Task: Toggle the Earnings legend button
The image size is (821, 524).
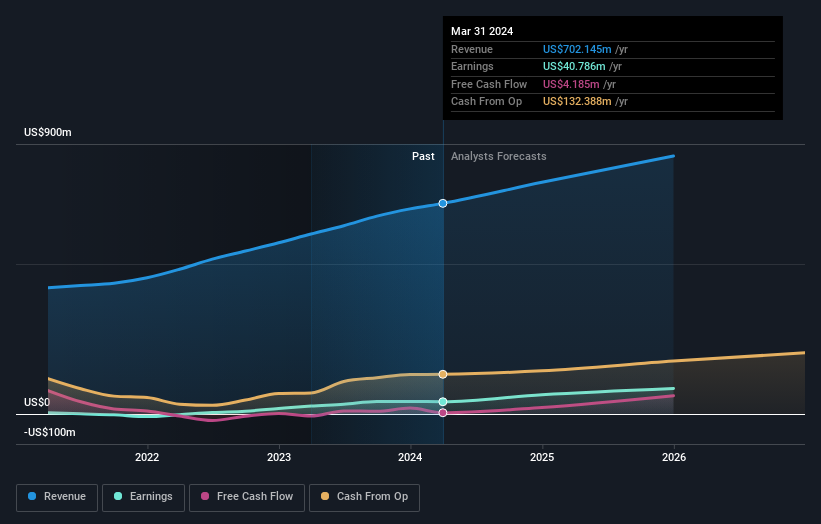Action: (143, 497)
